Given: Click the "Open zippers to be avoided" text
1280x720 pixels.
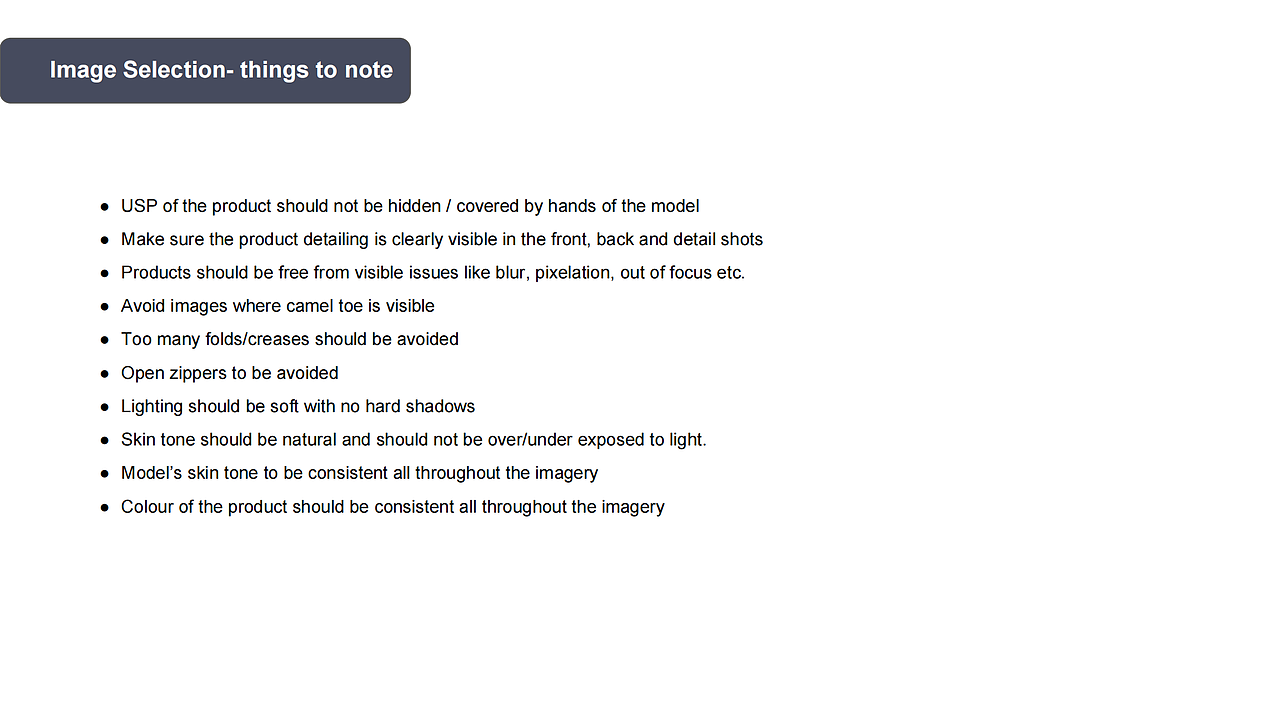Looking at the screenshot, I should click(x=229, y=373).
